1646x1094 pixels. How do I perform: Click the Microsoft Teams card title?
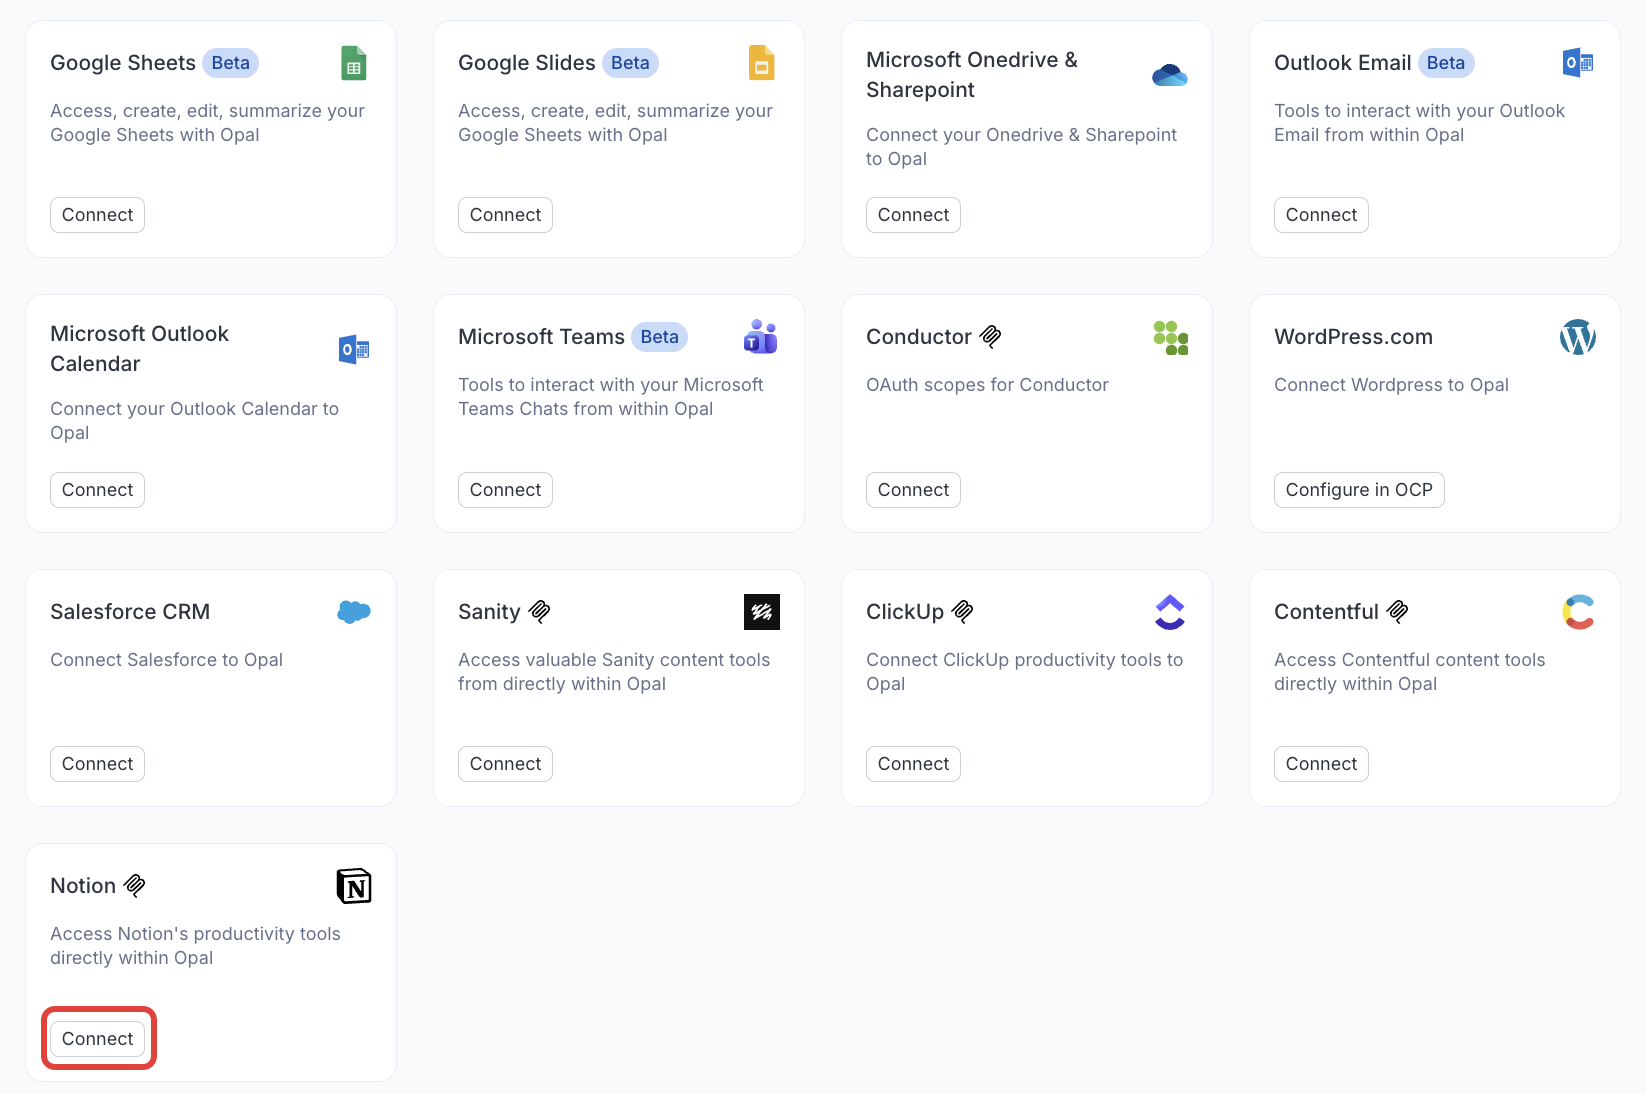coord(541,337)
